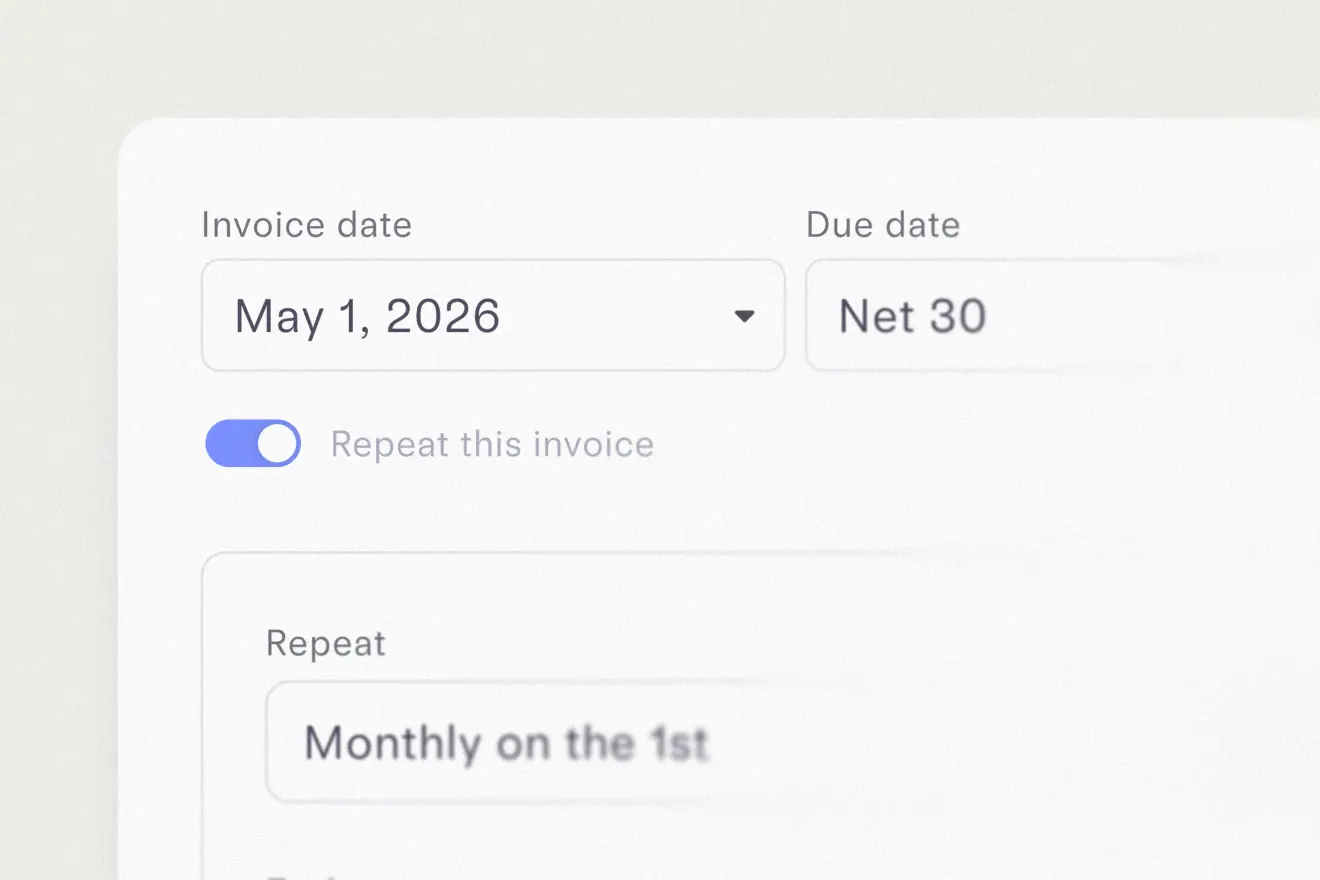Click the Invoice date label
This screenshot has height=880, width=1320.
point(306,224)
